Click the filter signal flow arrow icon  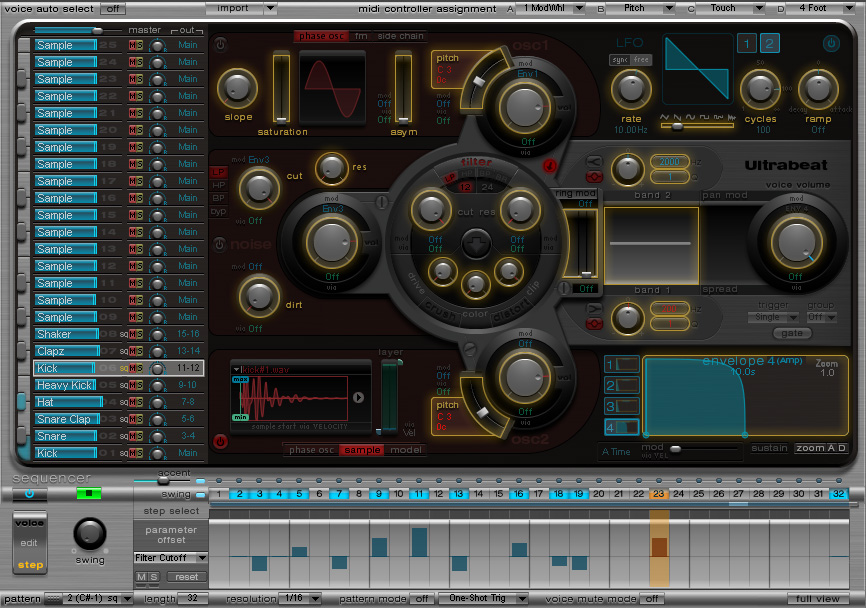point(475,243)
